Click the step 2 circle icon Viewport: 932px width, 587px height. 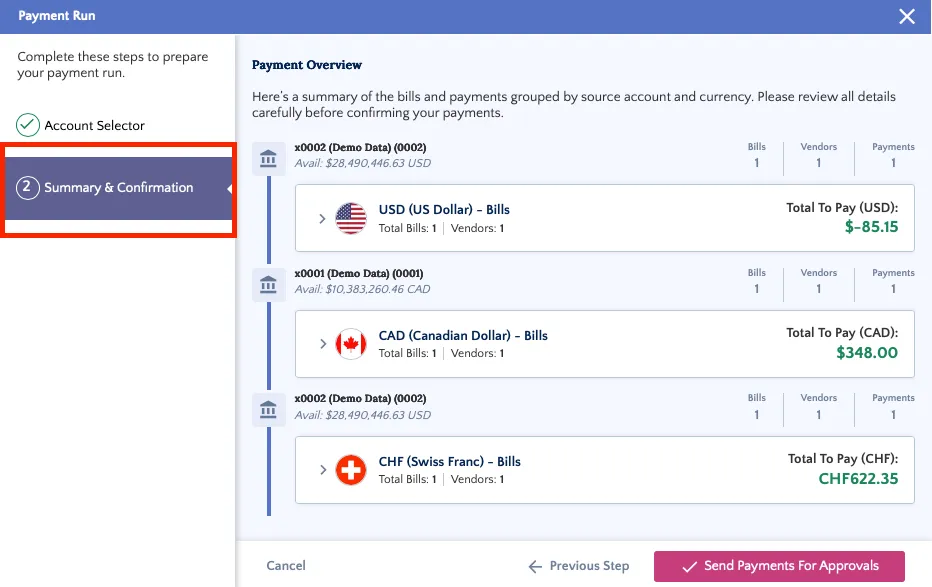pyautogui.click(x=27, y=188)
